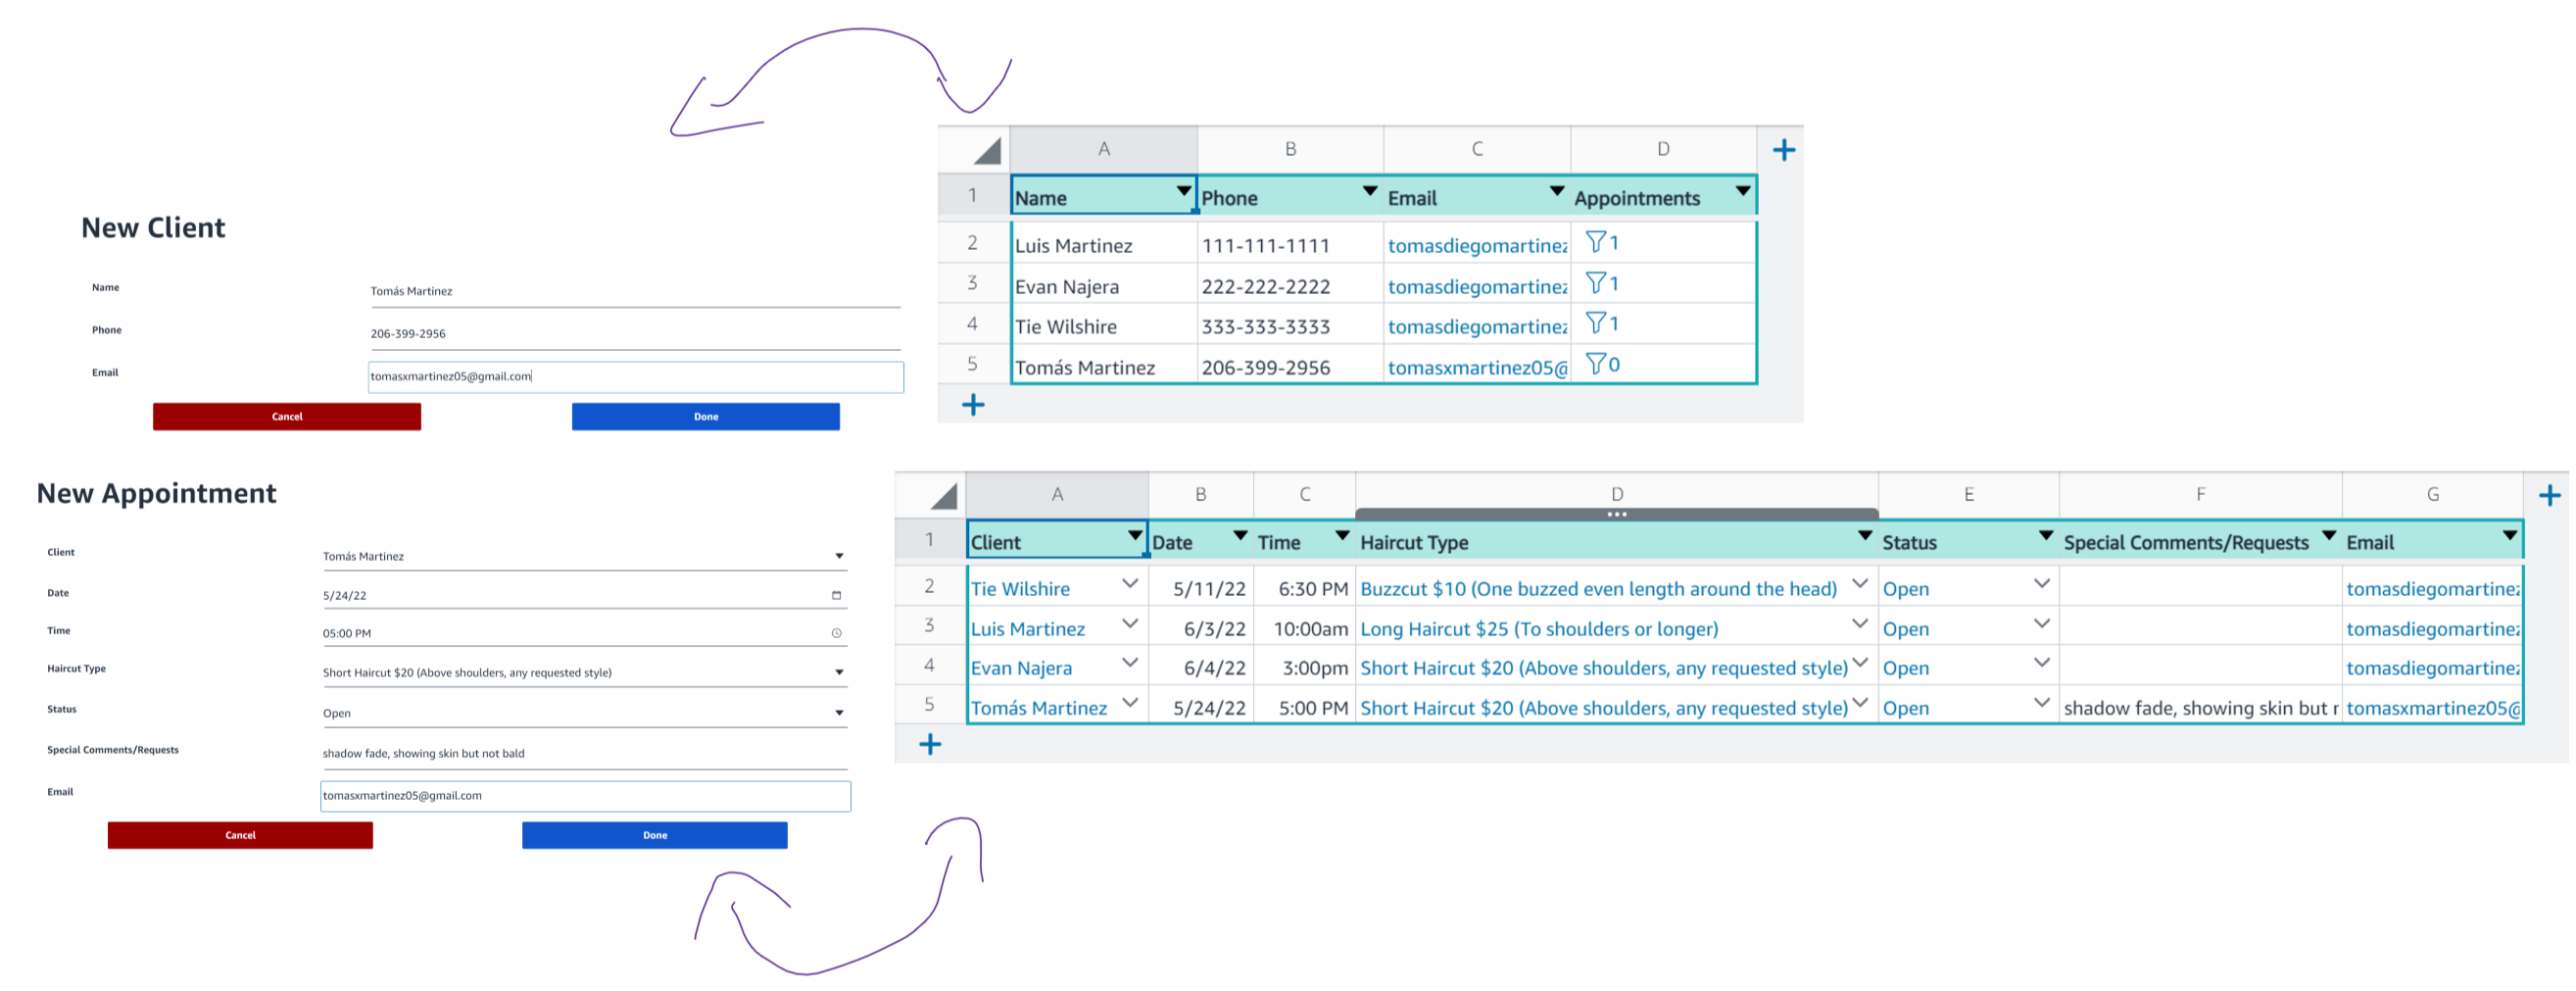2576x991 pixels.
Task: Expand the client picker chevron for Luis Martinez appointment
Action: tap(1129, 624)
